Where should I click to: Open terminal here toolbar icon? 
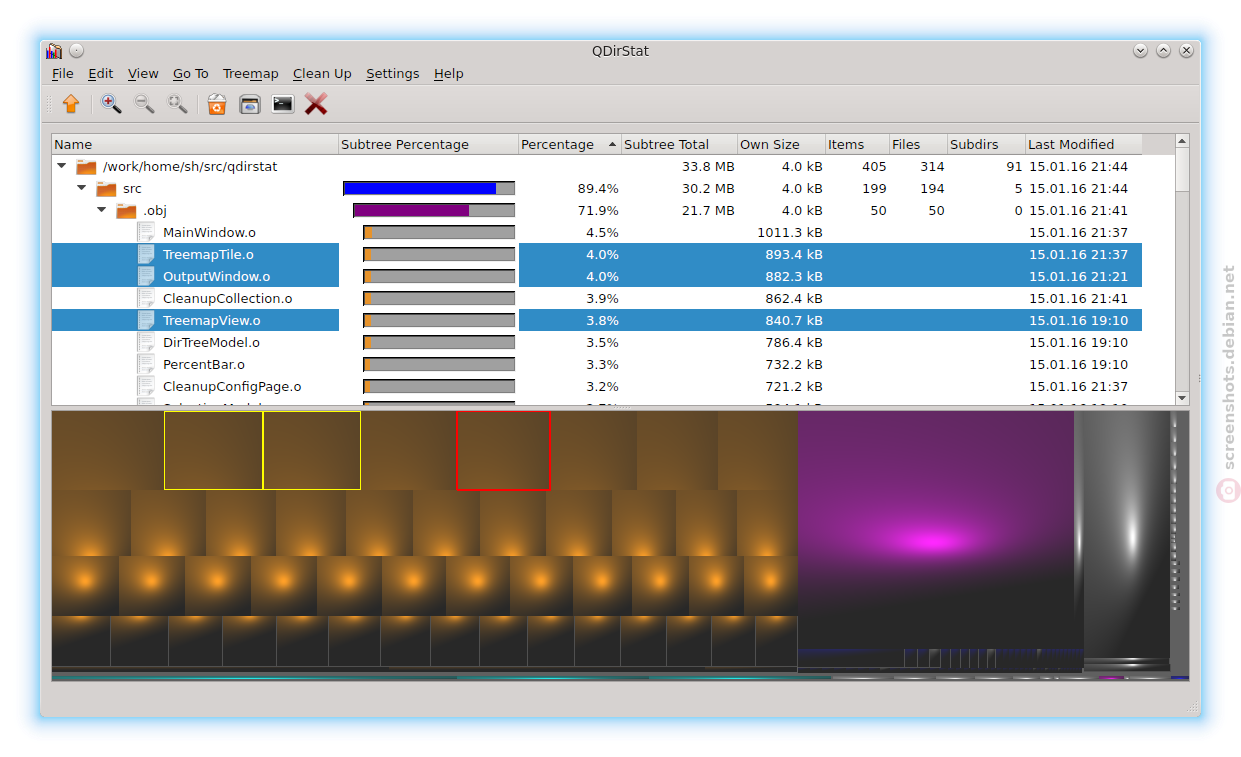(283, 104)
